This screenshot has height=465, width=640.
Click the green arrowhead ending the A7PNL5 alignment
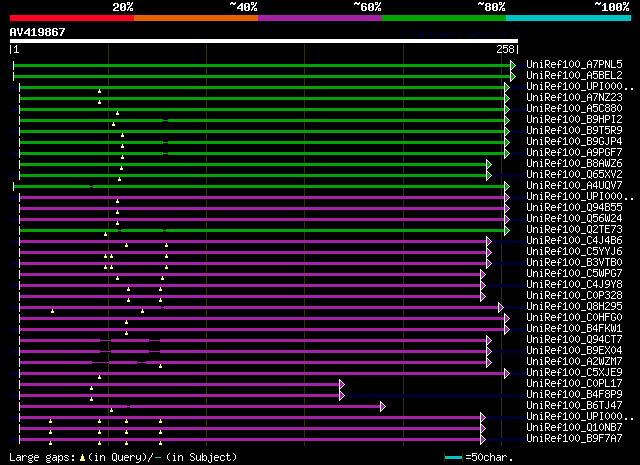tap(513, 65)
